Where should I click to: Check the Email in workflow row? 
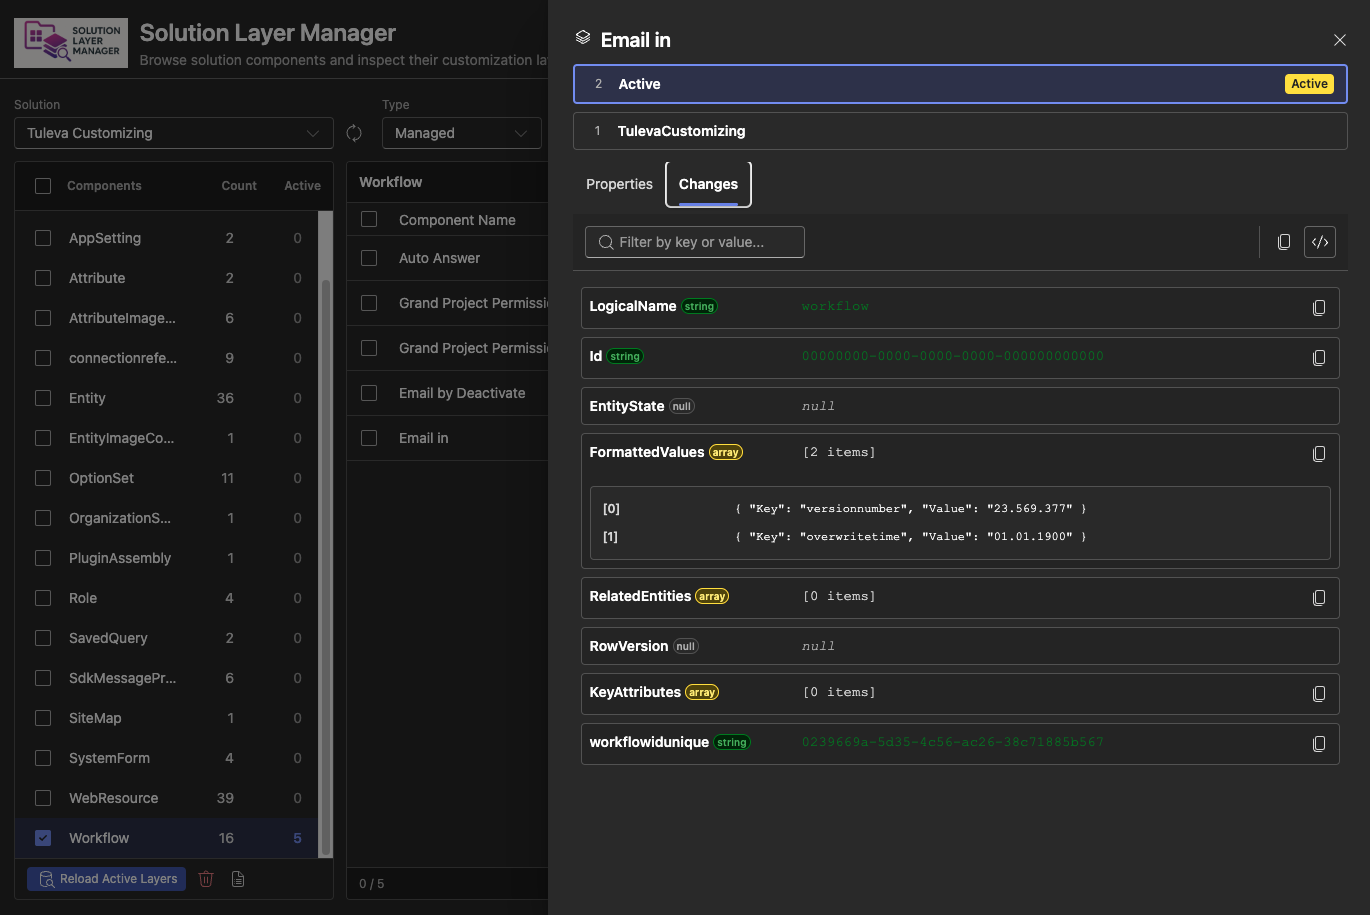point(369,438)
